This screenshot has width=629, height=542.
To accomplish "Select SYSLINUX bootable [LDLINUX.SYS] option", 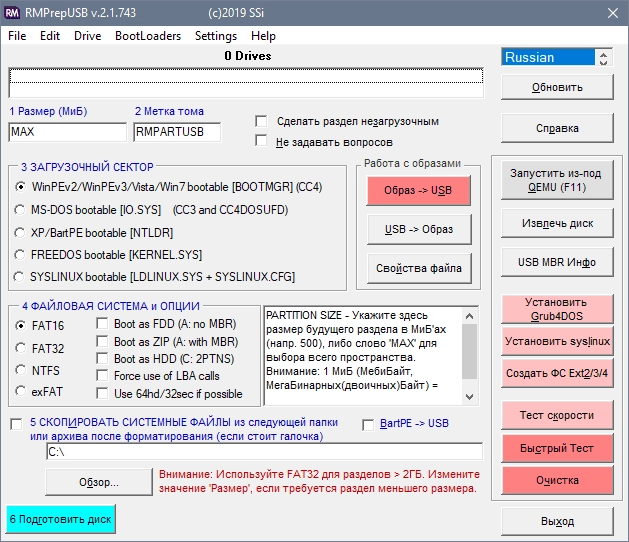I will 19,277.
